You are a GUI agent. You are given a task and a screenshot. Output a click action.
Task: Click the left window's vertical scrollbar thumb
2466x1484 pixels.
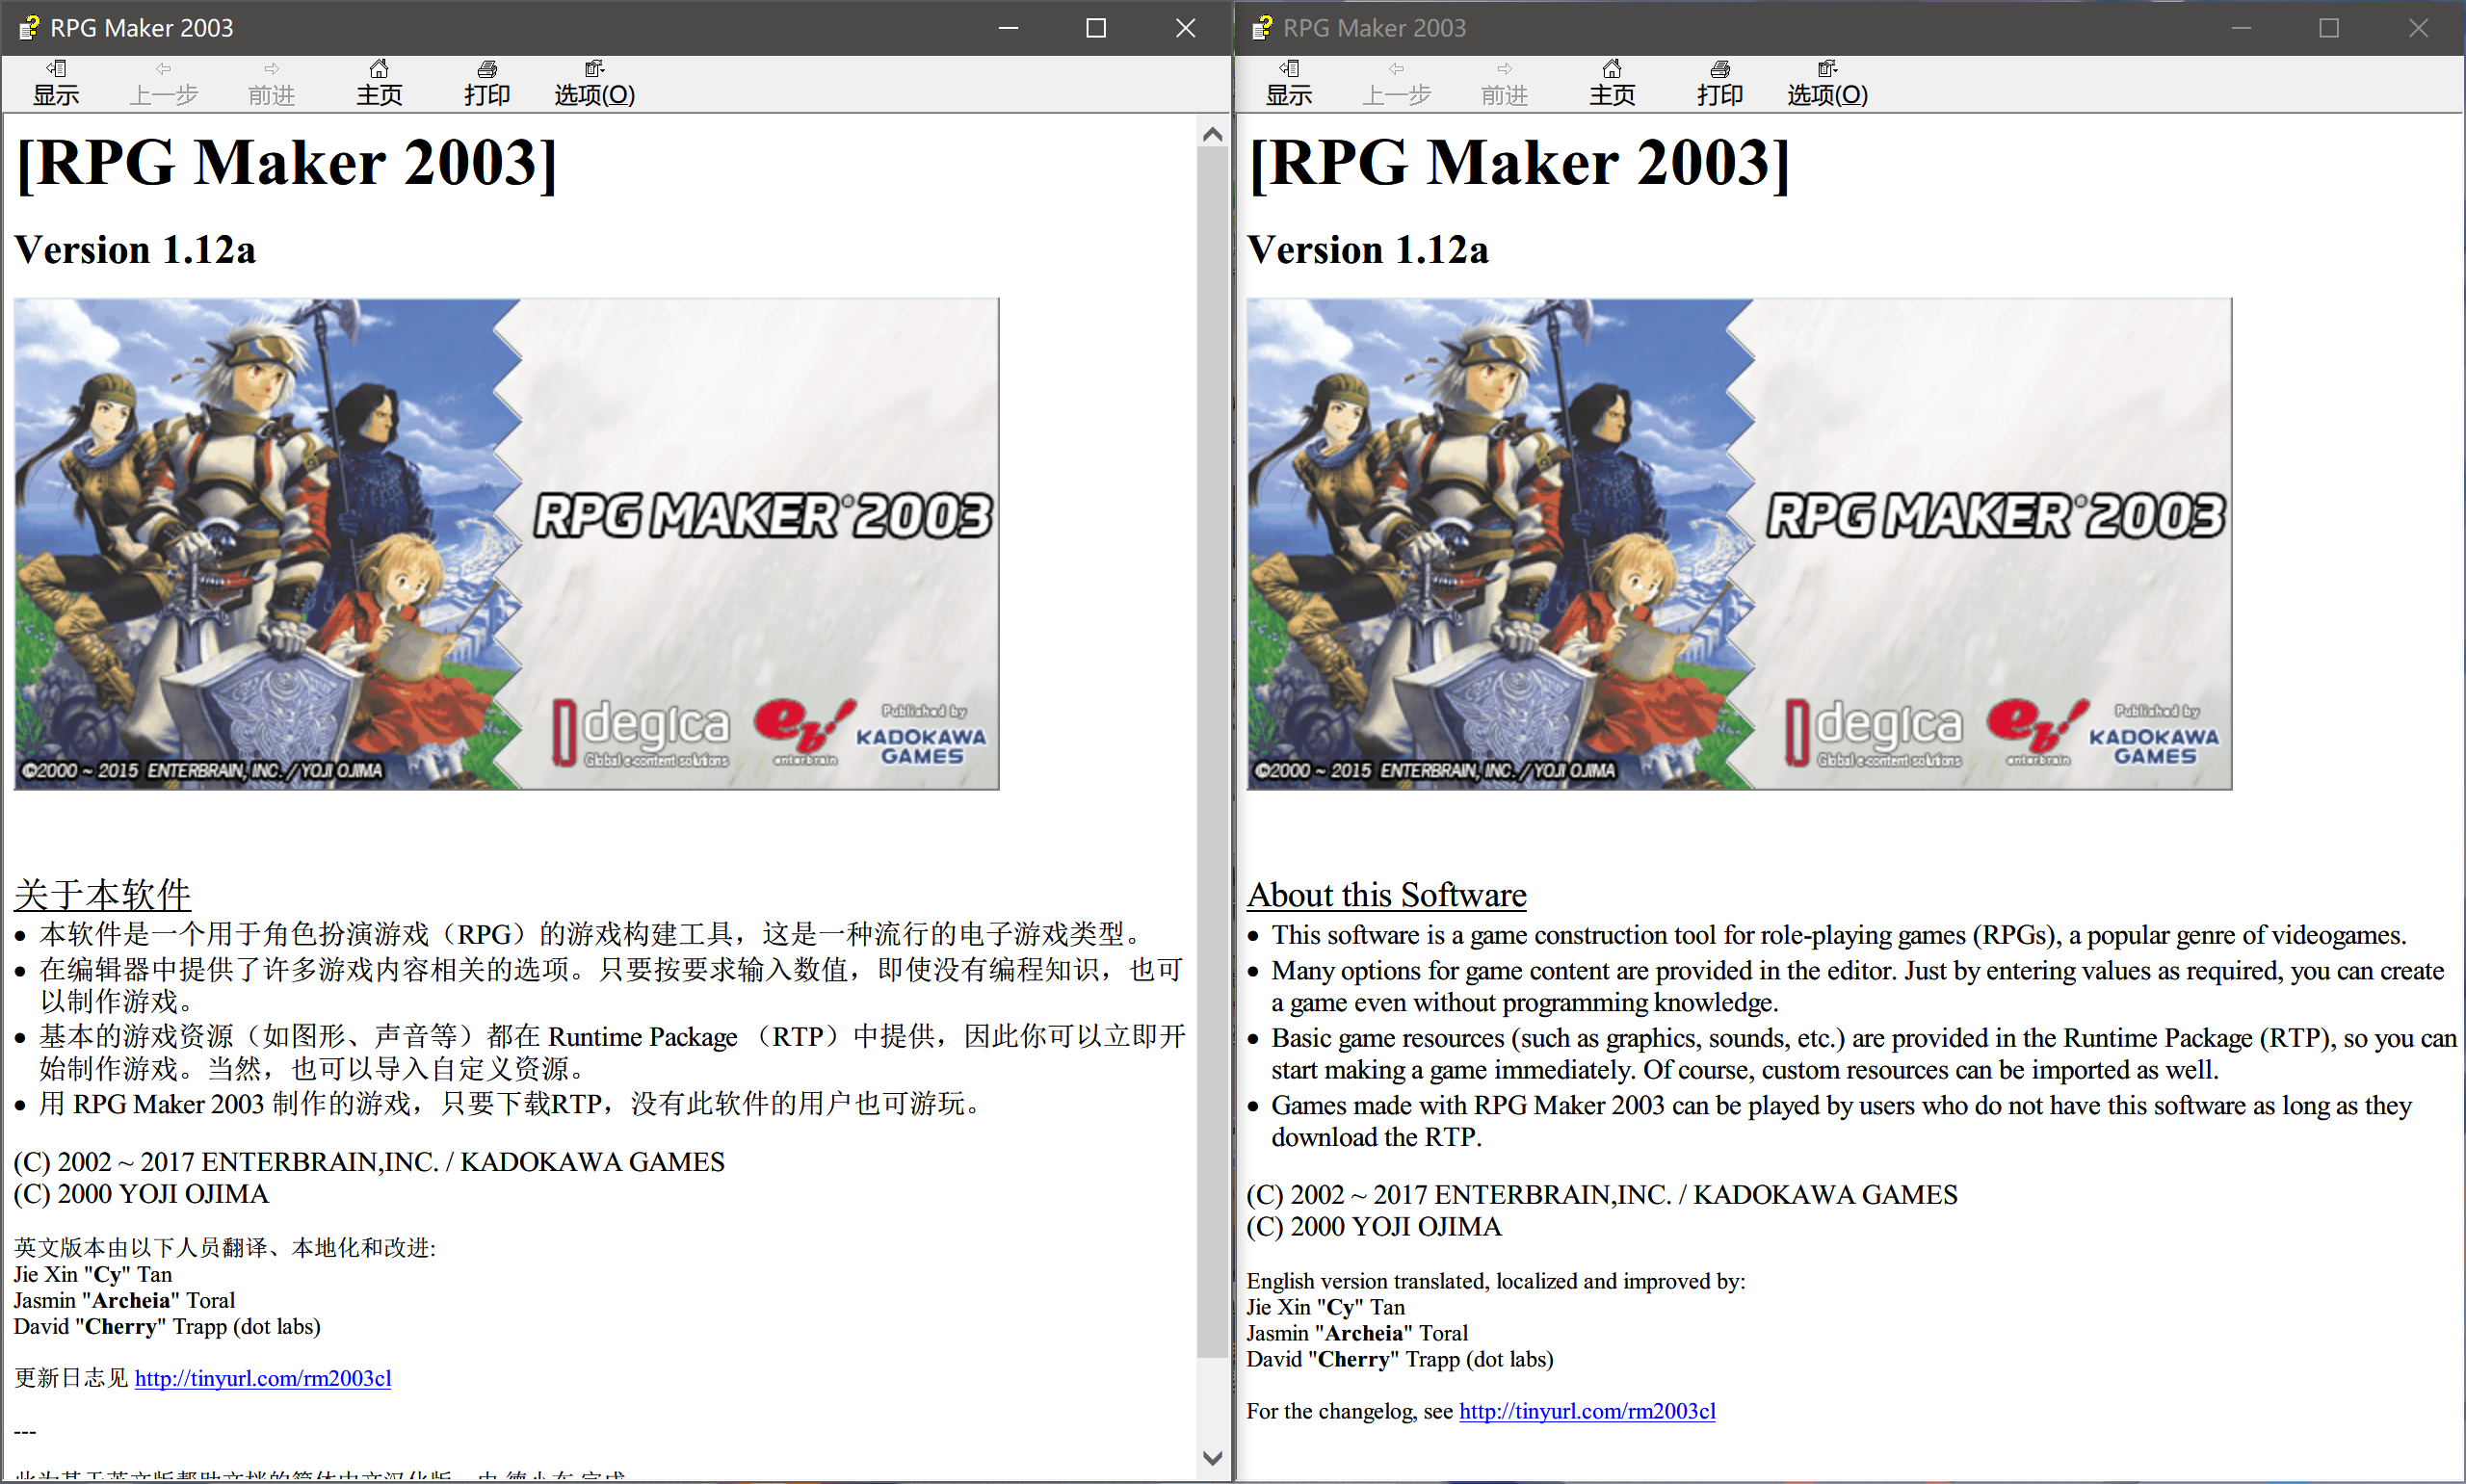[1213, 753]
